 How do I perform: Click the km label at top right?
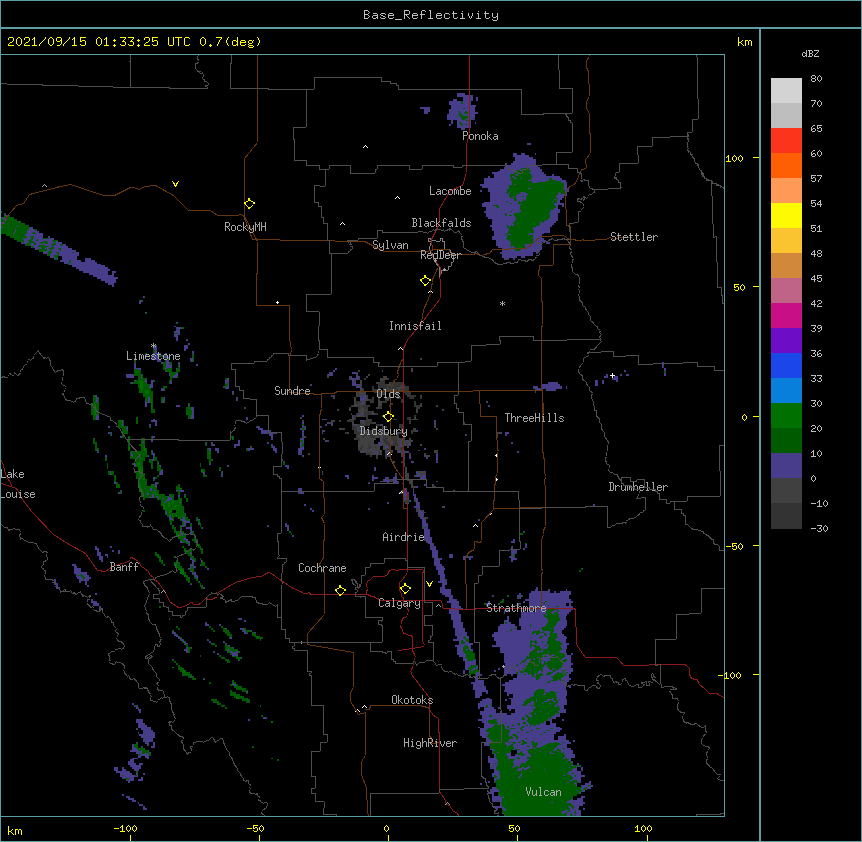coord(744,42)
